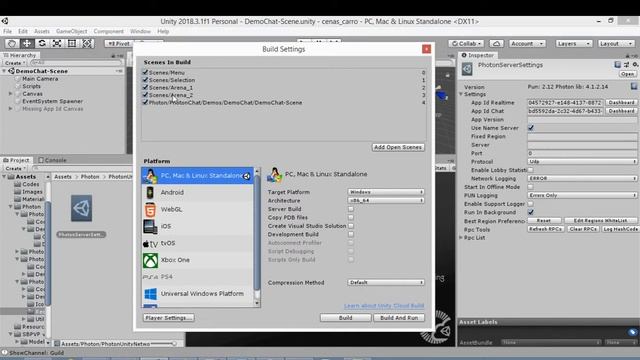Open the Edit menu
This screenshot has width=640, height=360.
23,31
